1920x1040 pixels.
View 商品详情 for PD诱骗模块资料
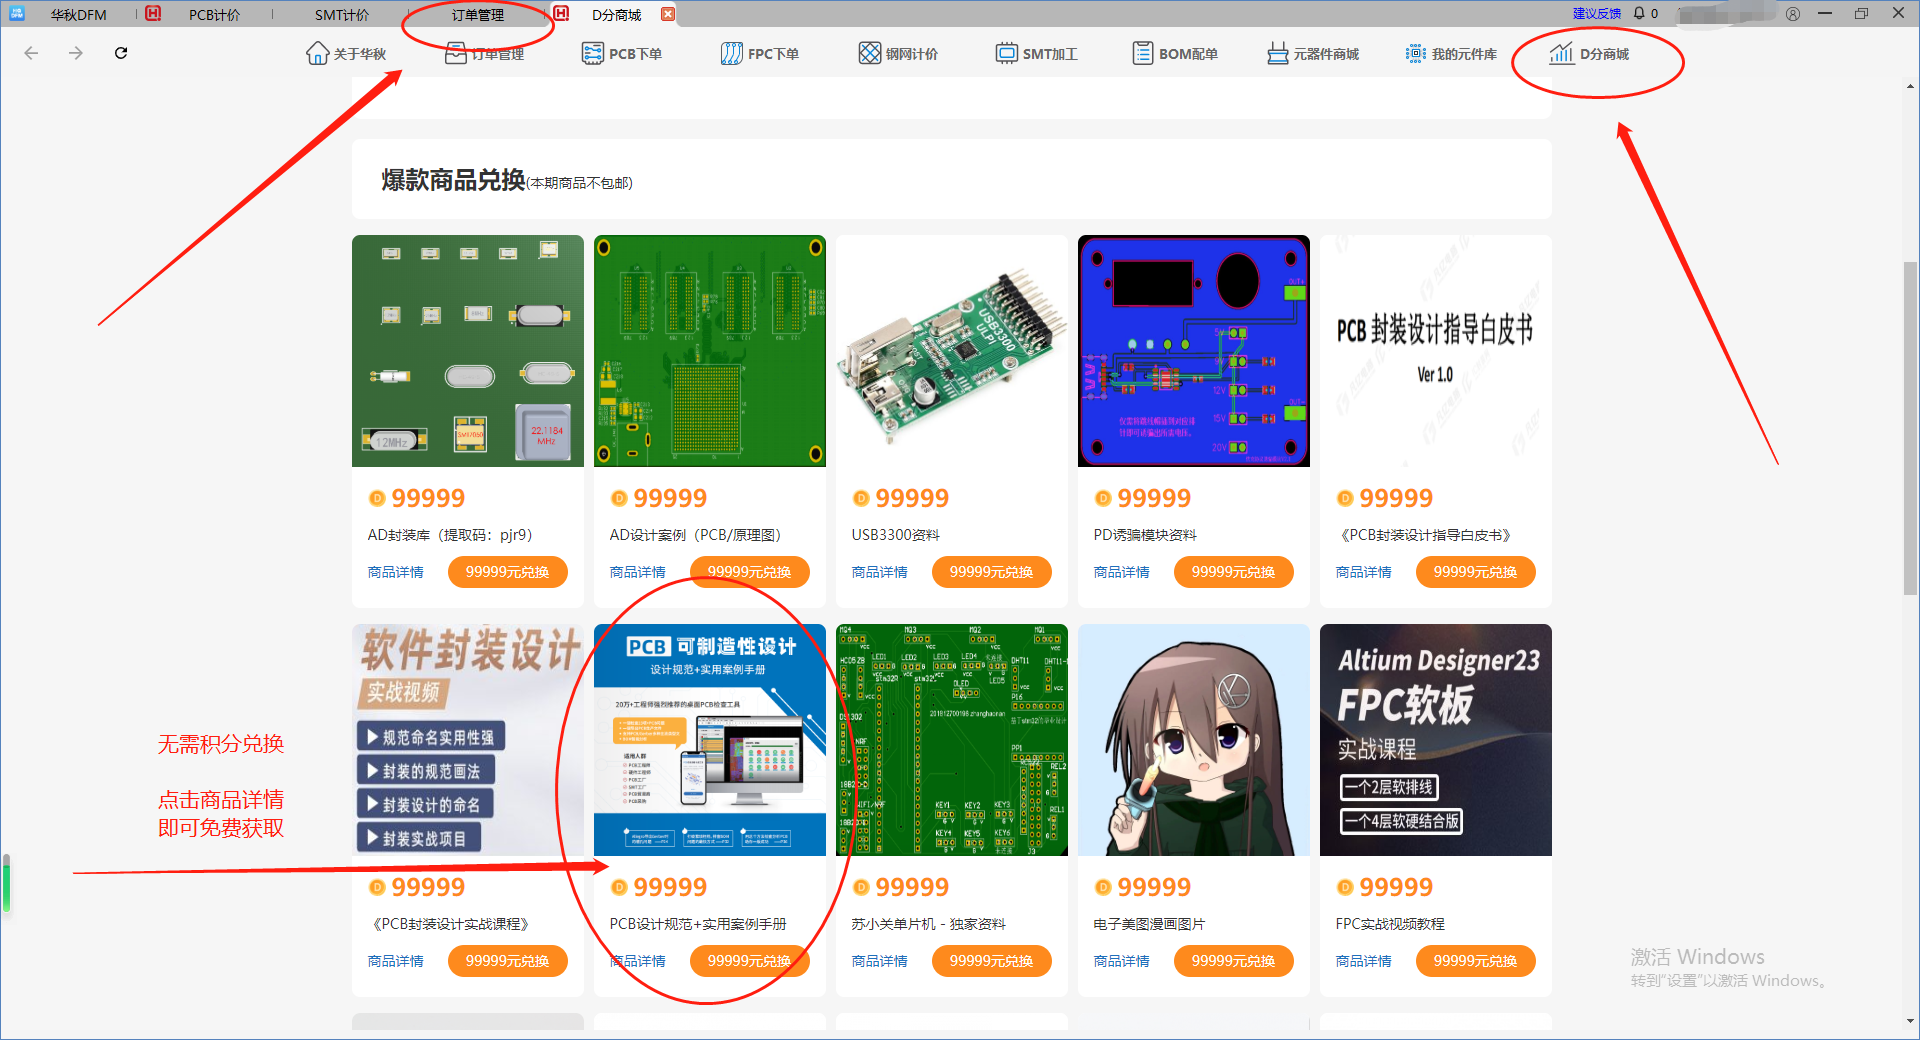1122,572
